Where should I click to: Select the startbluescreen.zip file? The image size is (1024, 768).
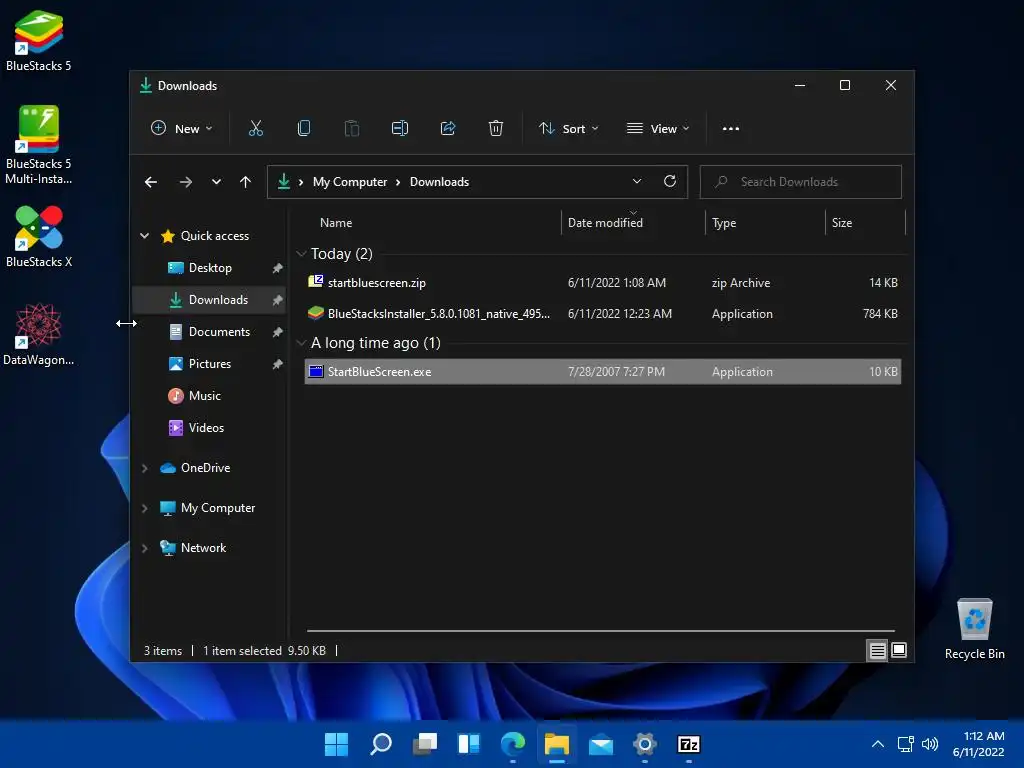[603, 283]
